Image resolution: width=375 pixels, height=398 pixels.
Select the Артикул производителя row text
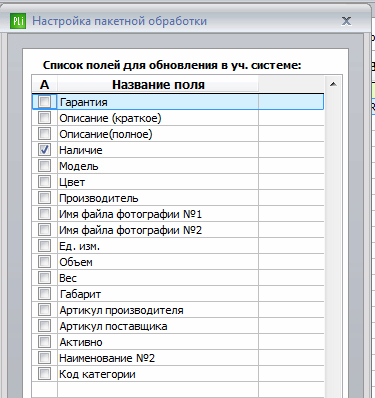point(121,310)
